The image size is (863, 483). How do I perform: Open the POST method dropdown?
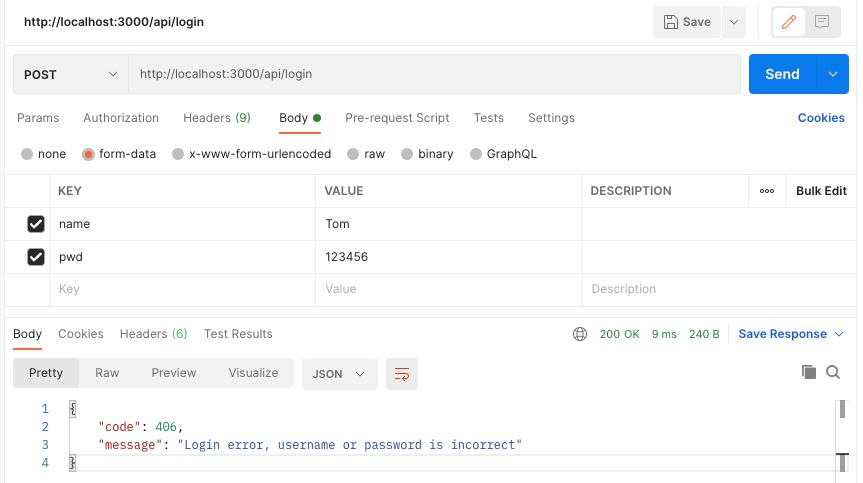pos(70,74)
